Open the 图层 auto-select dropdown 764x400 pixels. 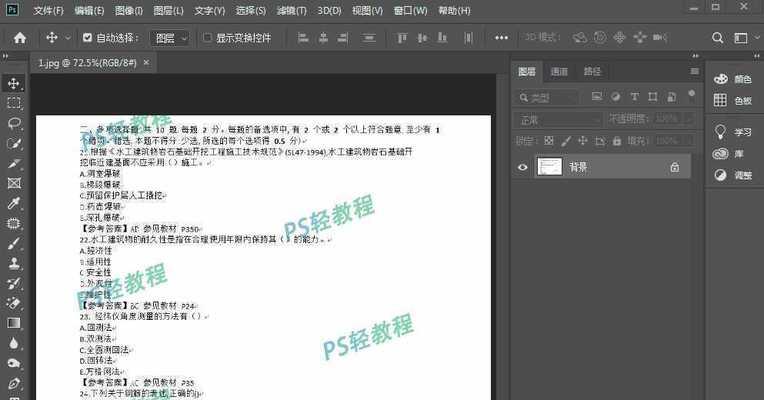point(170,38)
